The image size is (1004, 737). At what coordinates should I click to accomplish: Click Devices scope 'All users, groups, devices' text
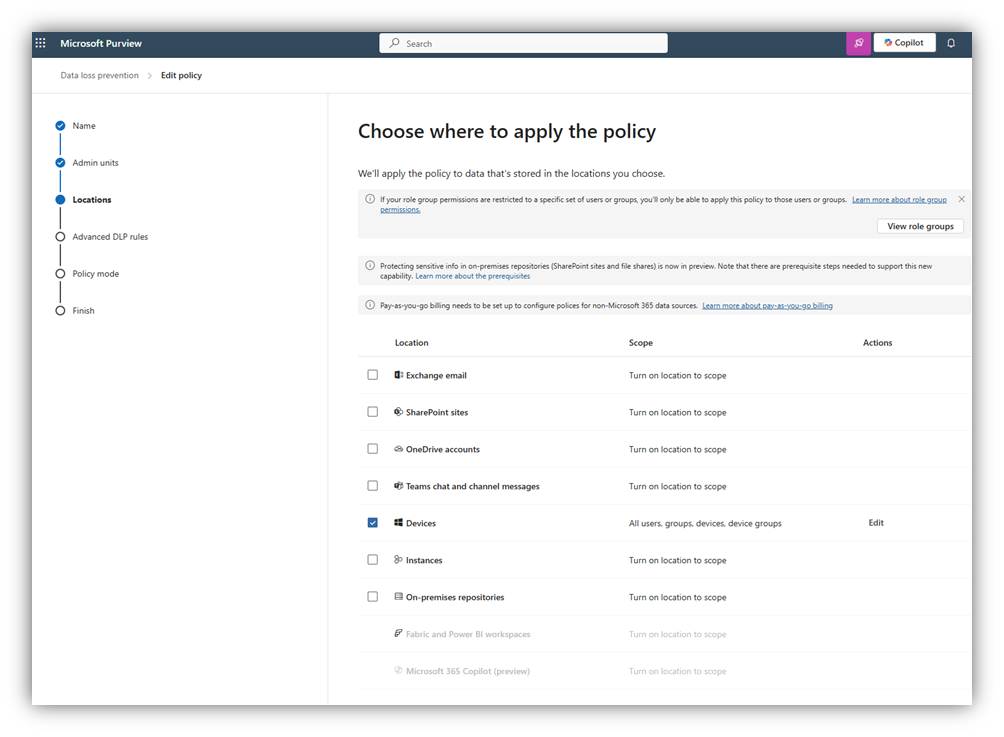tap(705, 523)
